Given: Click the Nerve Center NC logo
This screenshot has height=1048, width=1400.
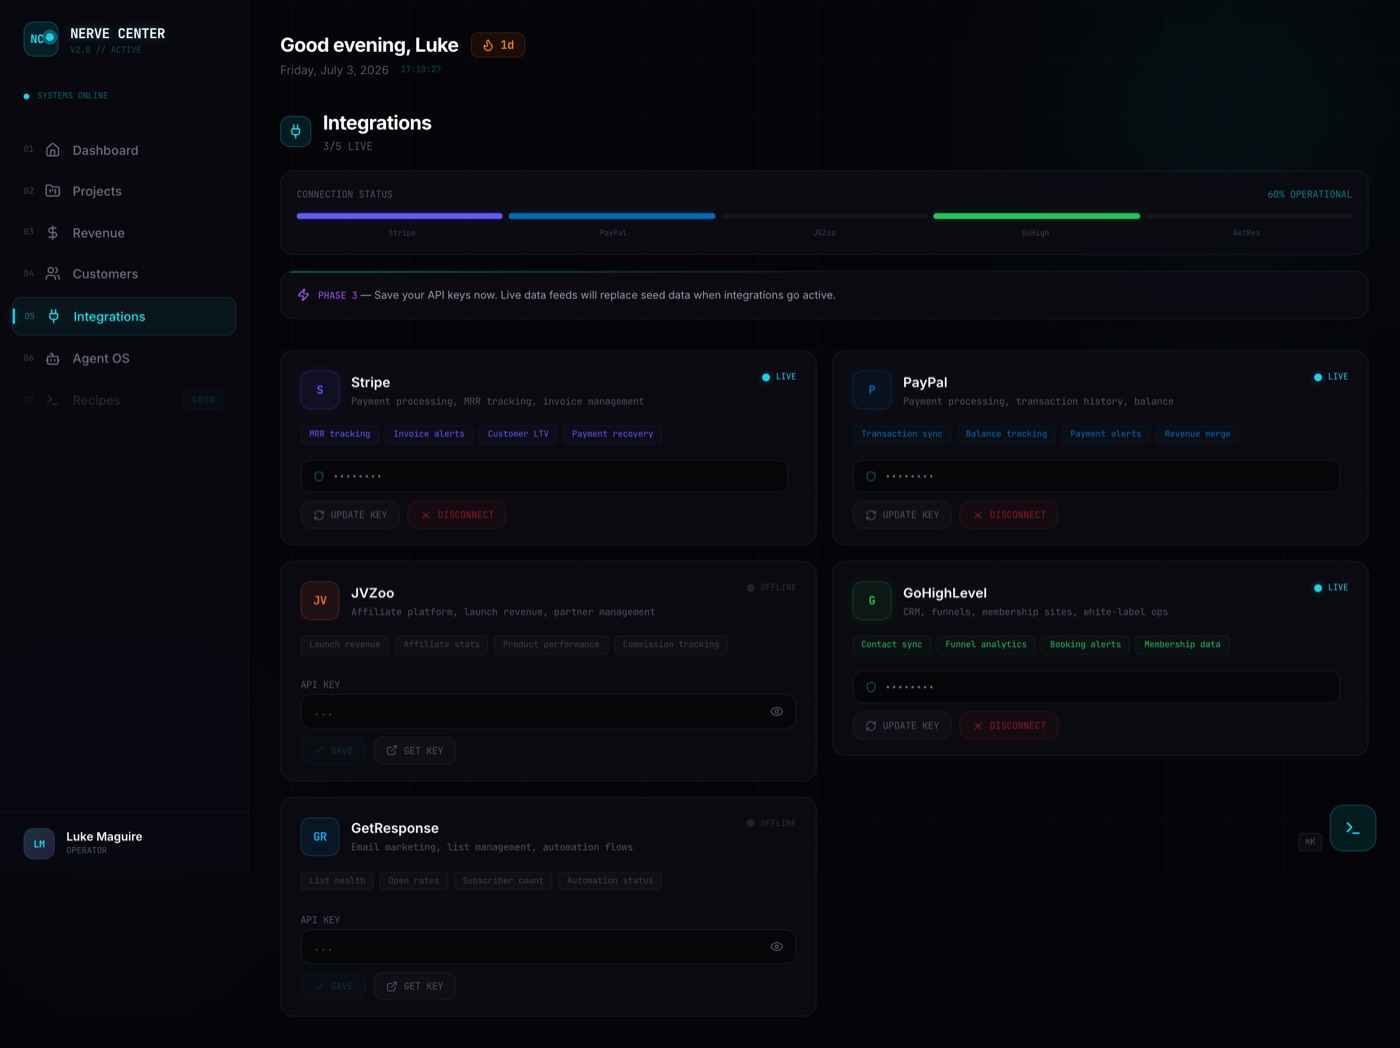Looking at the screenshot, I should point(41,39).
